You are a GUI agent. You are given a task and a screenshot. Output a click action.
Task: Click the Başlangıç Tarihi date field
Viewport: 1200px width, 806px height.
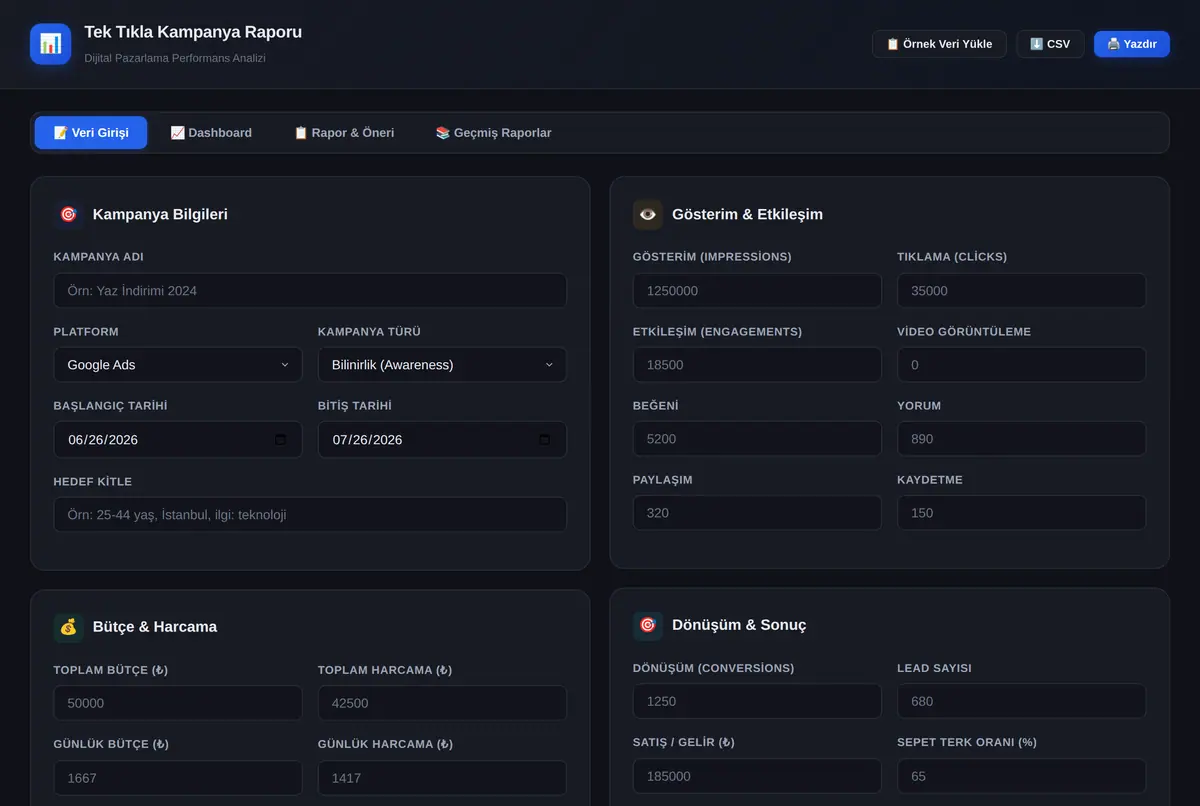pos(178,440)
